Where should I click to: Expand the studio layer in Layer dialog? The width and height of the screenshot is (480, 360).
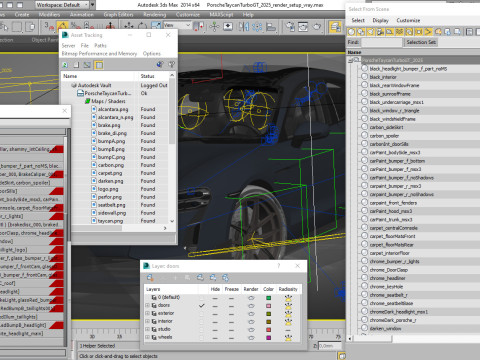(x=147, y=329)
